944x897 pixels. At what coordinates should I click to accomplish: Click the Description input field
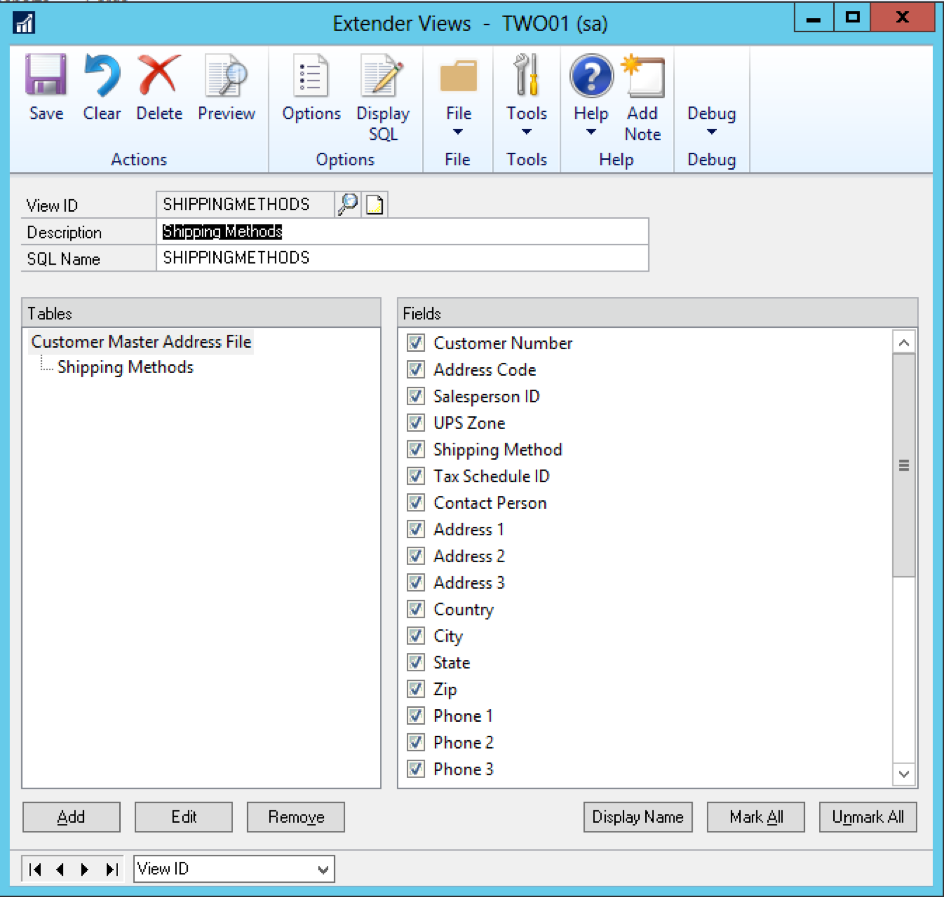(x=402, y=232)
